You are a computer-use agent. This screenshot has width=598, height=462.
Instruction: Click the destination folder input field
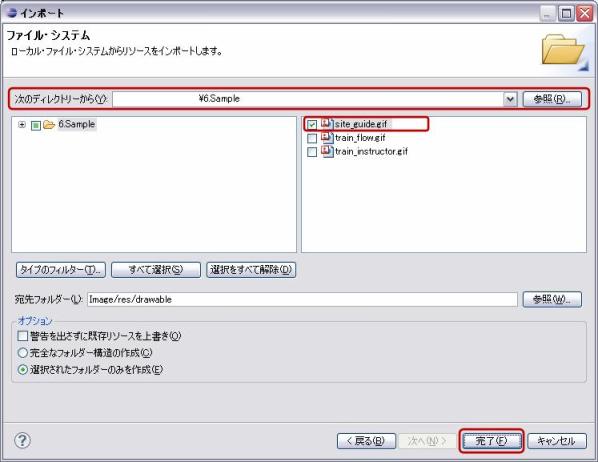click(x=302, y=299)
